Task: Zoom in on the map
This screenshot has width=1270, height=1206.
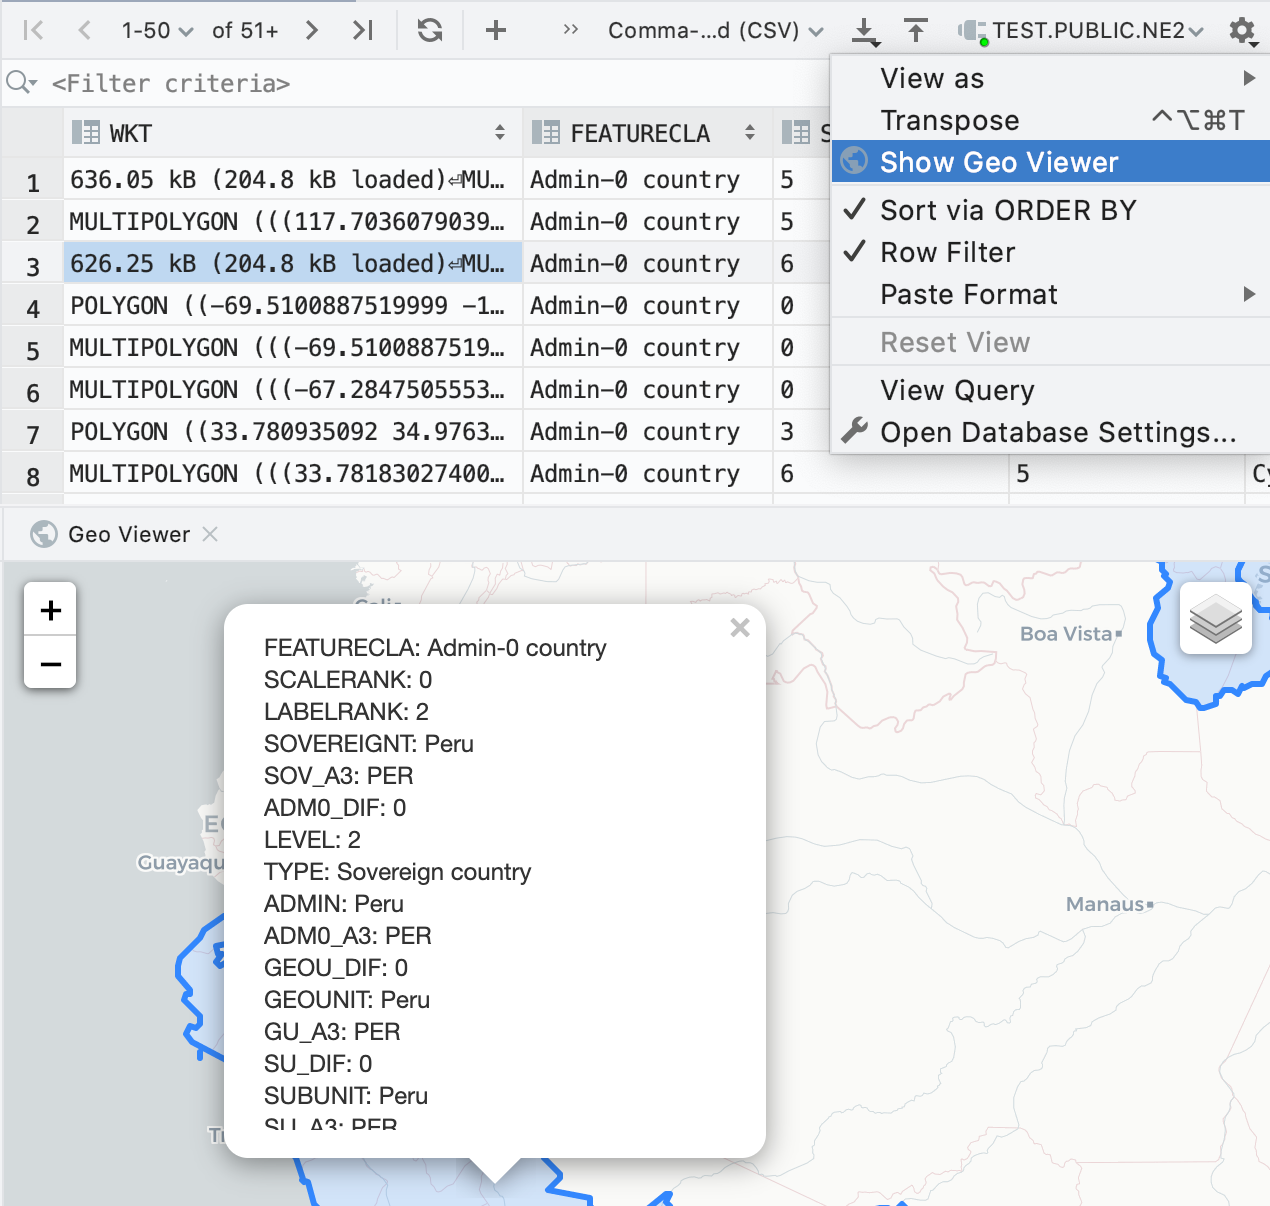Action: click(50, 609)
